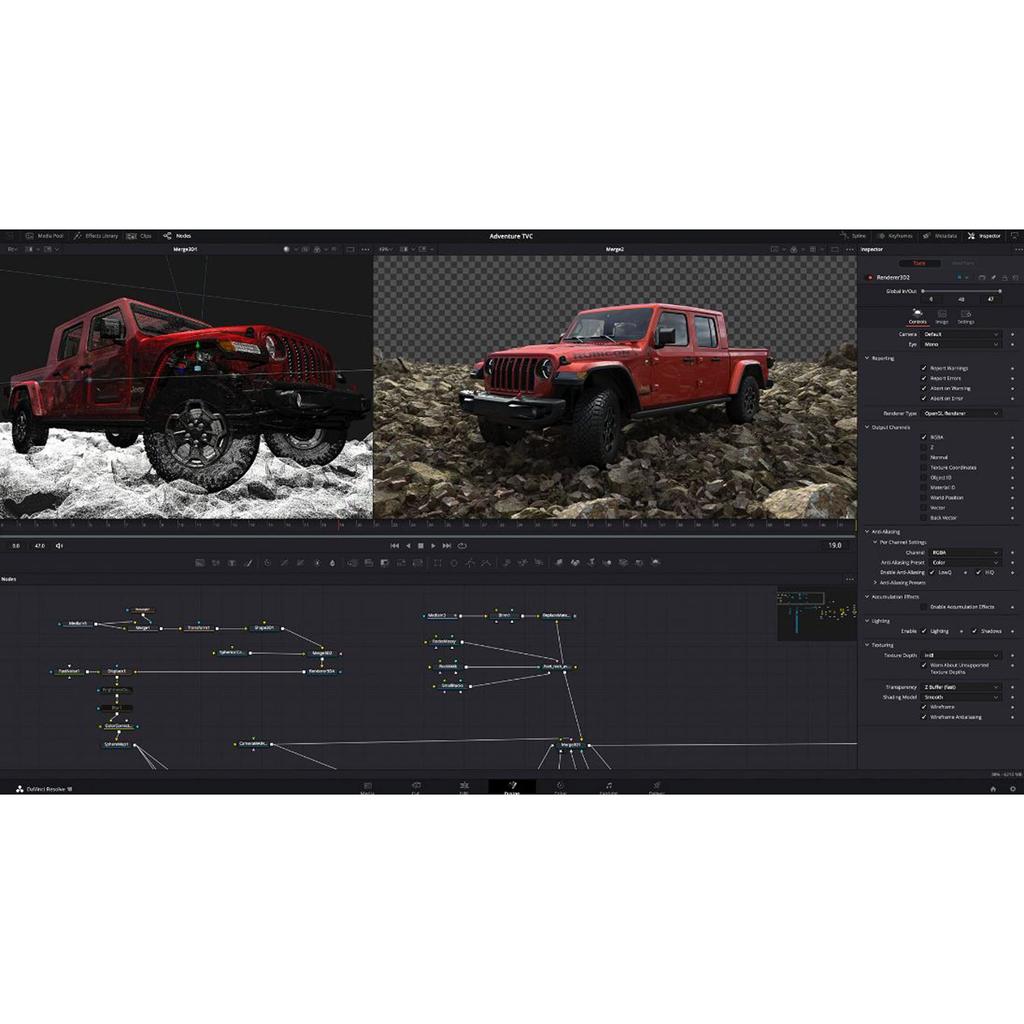Open the Camera dropdown

(x=961, y=334)
